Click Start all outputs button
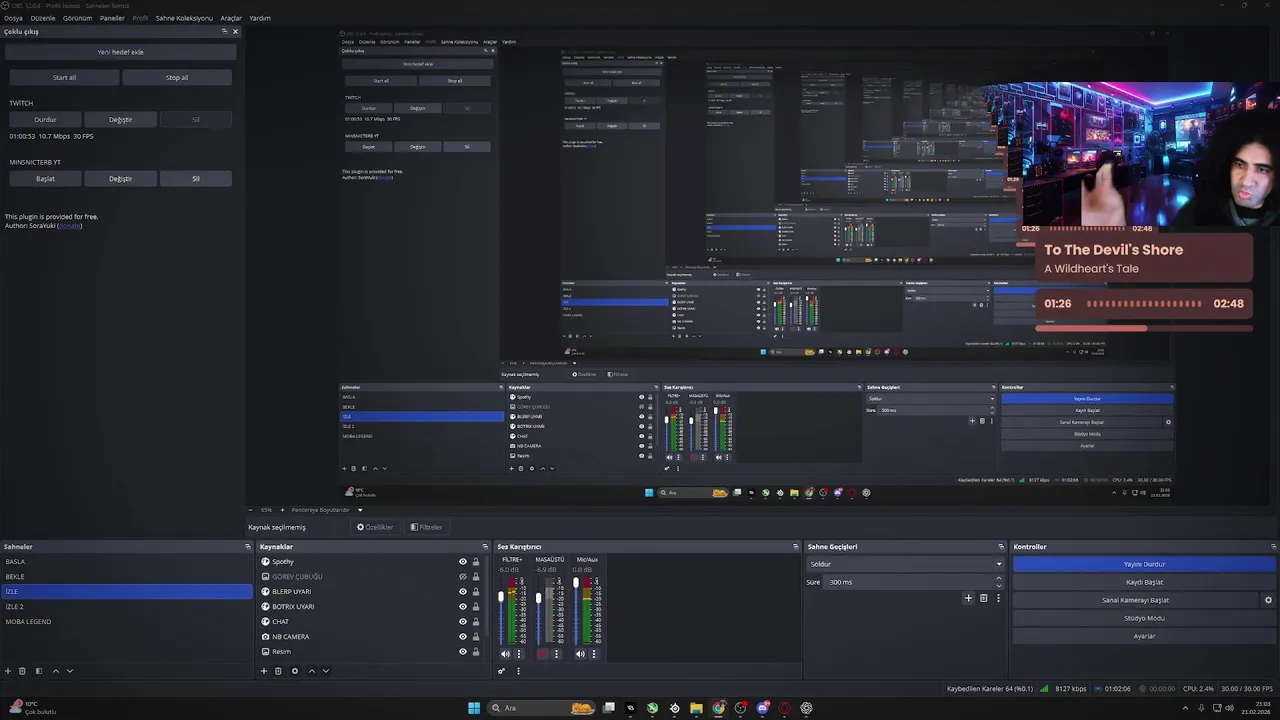 pos(64,77)
